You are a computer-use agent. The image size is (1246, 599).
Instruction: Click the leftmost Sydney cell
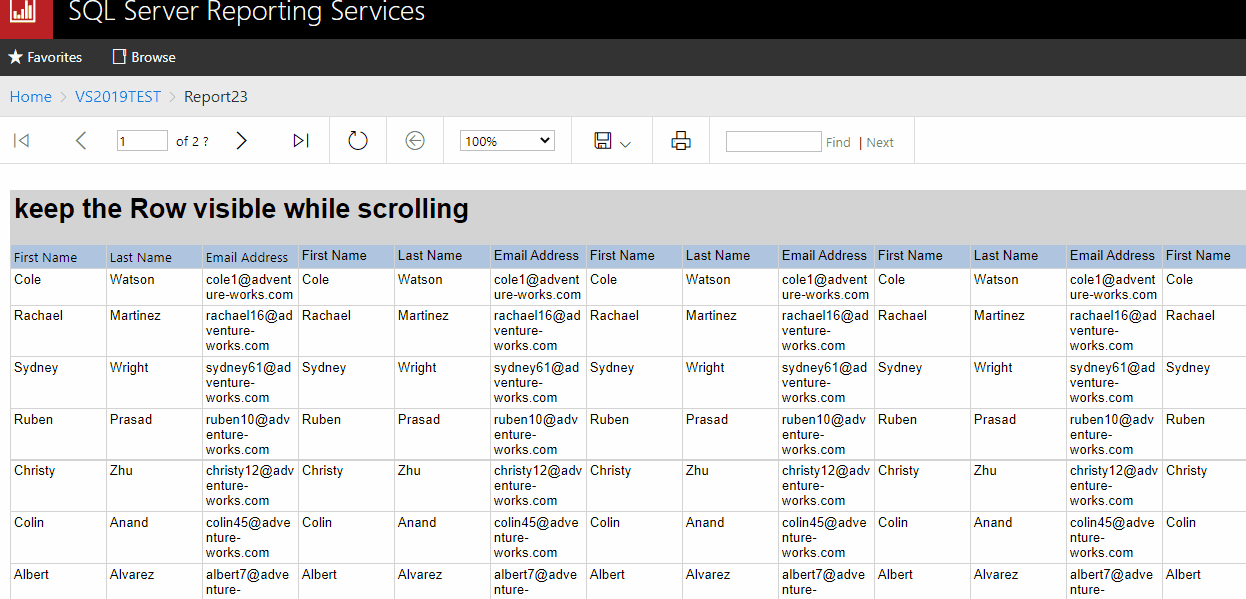[x=58, y=383]
